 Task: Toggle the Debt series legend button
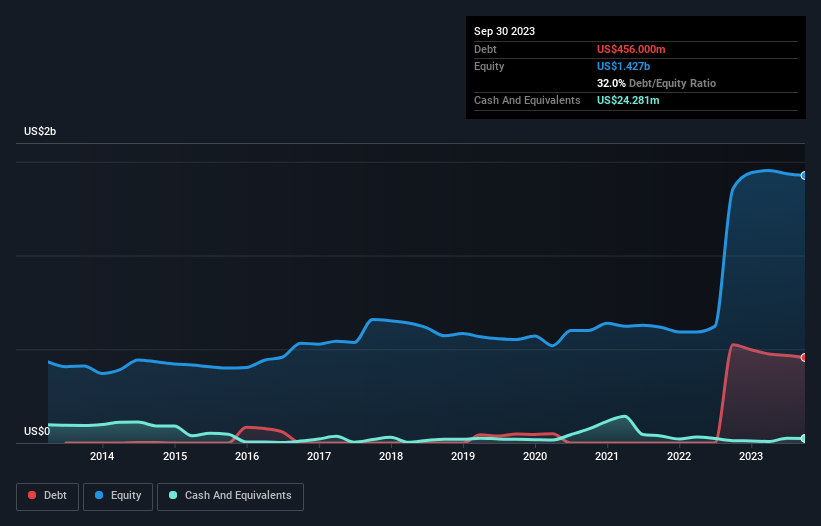pyautogui.click(x=47, y=496)
